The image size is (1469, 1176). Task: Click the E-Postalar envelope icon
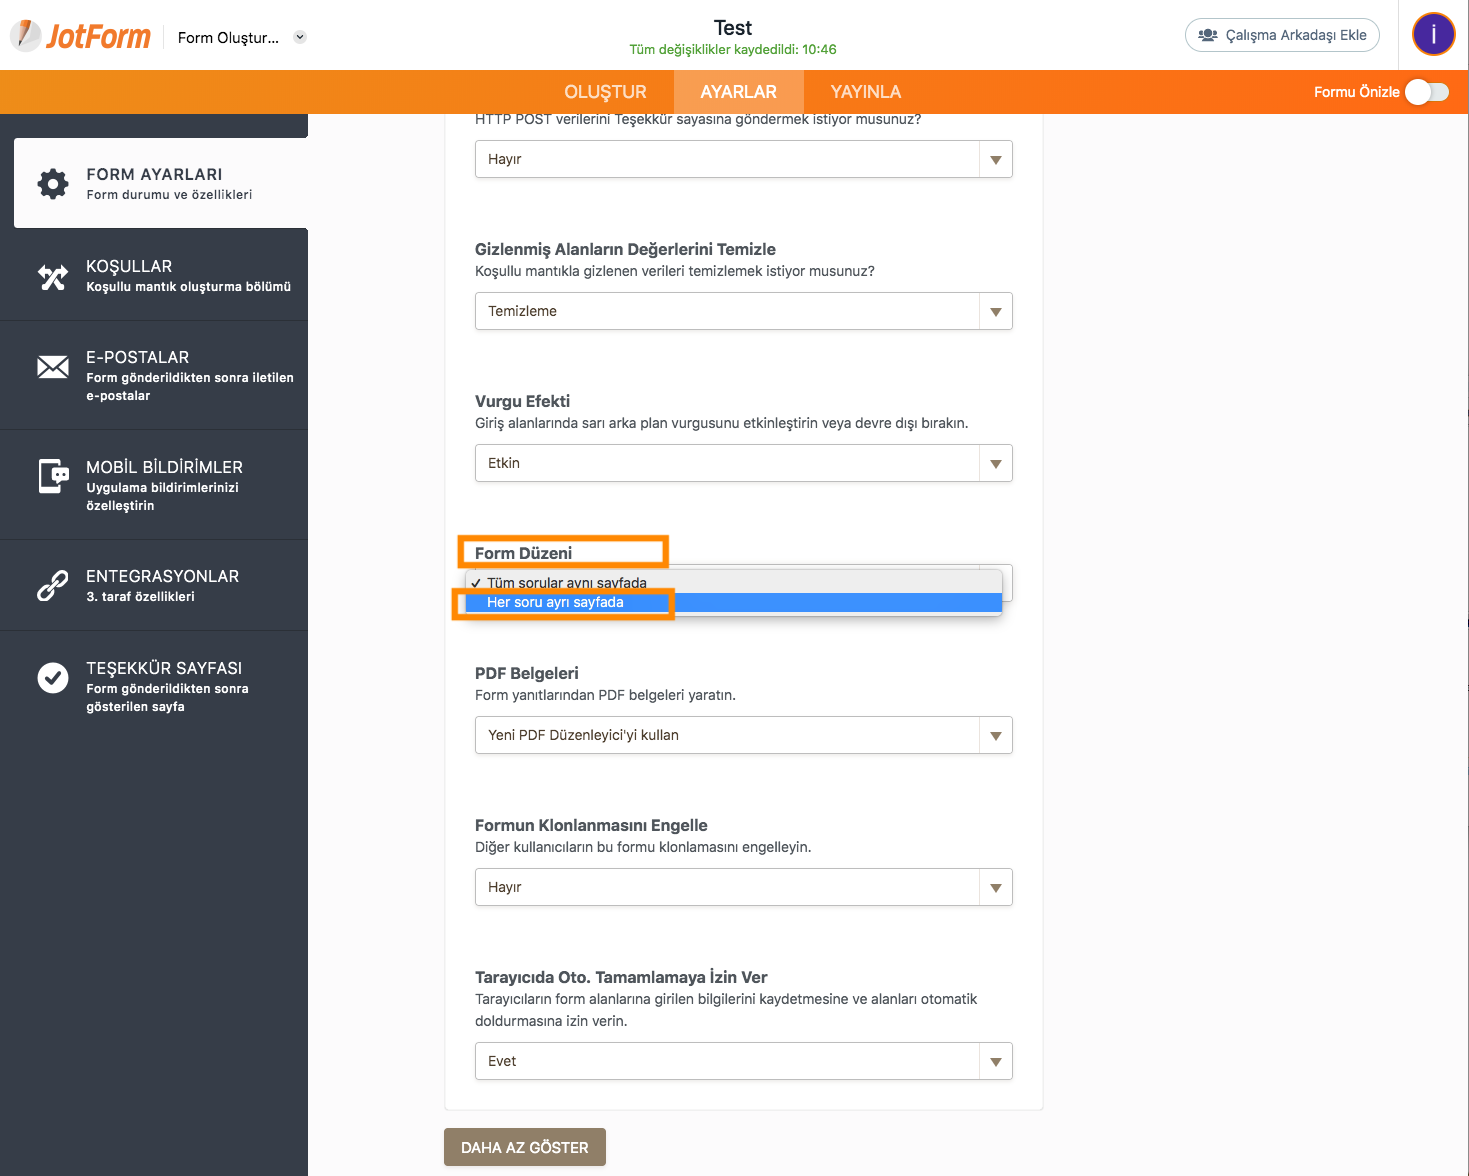click(53, 367)
